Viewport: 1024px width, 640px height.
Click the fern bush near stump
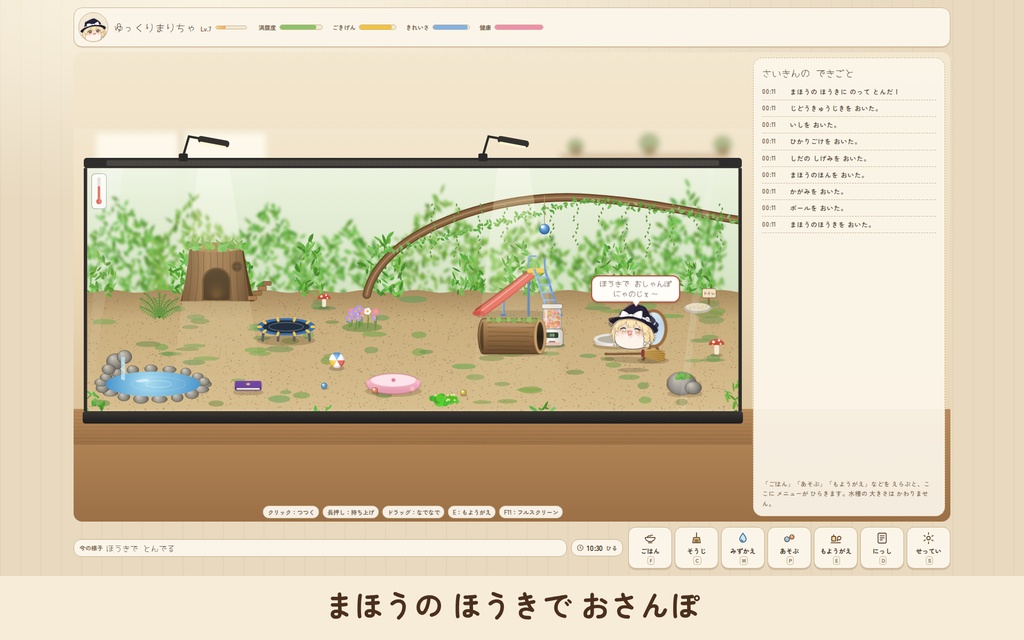click(159, 305)
